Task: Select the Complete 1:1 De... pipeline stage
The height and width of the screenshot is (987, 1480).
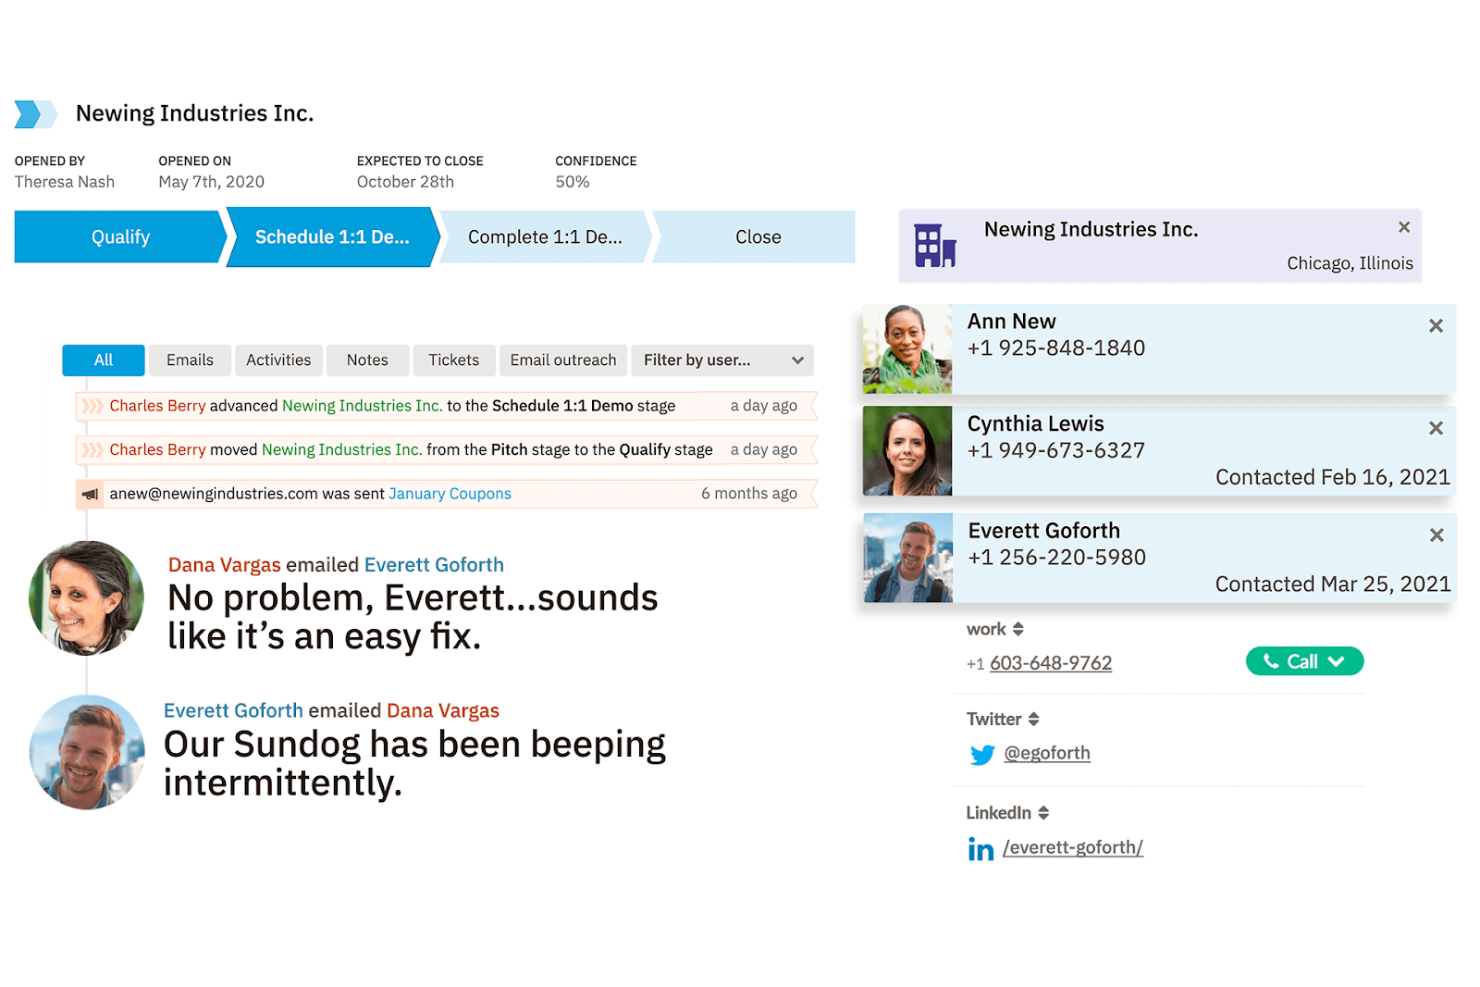Action: (x=545, y=237)
